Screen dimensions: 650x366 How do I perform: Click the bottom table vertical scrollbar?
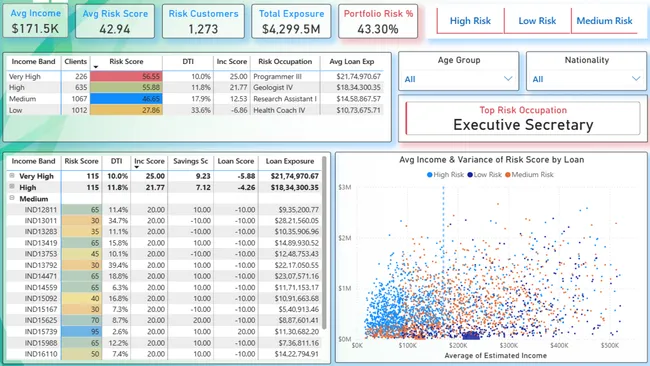coord(324,242)
